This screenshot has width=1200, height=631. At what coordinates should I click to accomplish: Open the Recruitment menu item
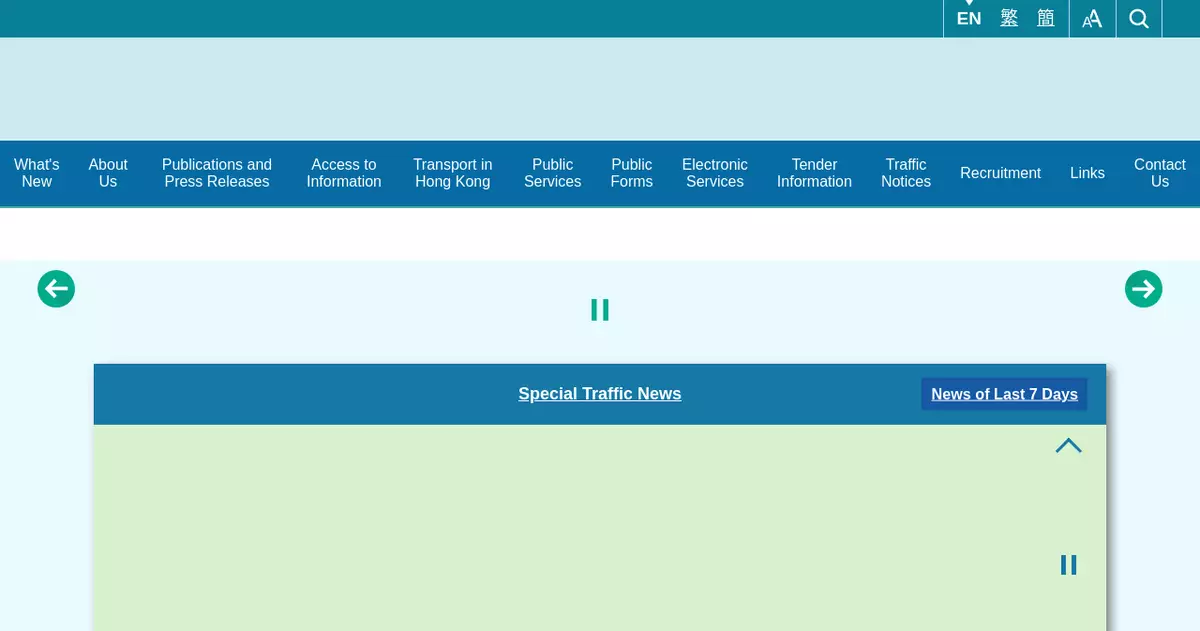[1000, 173]
